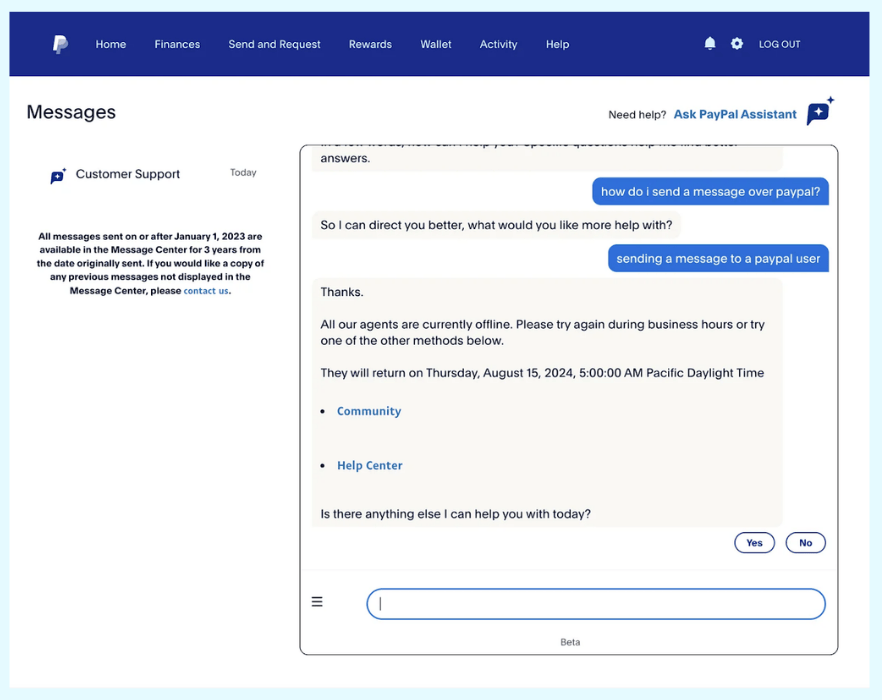Open the notifications bell
This screenshot has width=882, height=700.
click(710, 44)
